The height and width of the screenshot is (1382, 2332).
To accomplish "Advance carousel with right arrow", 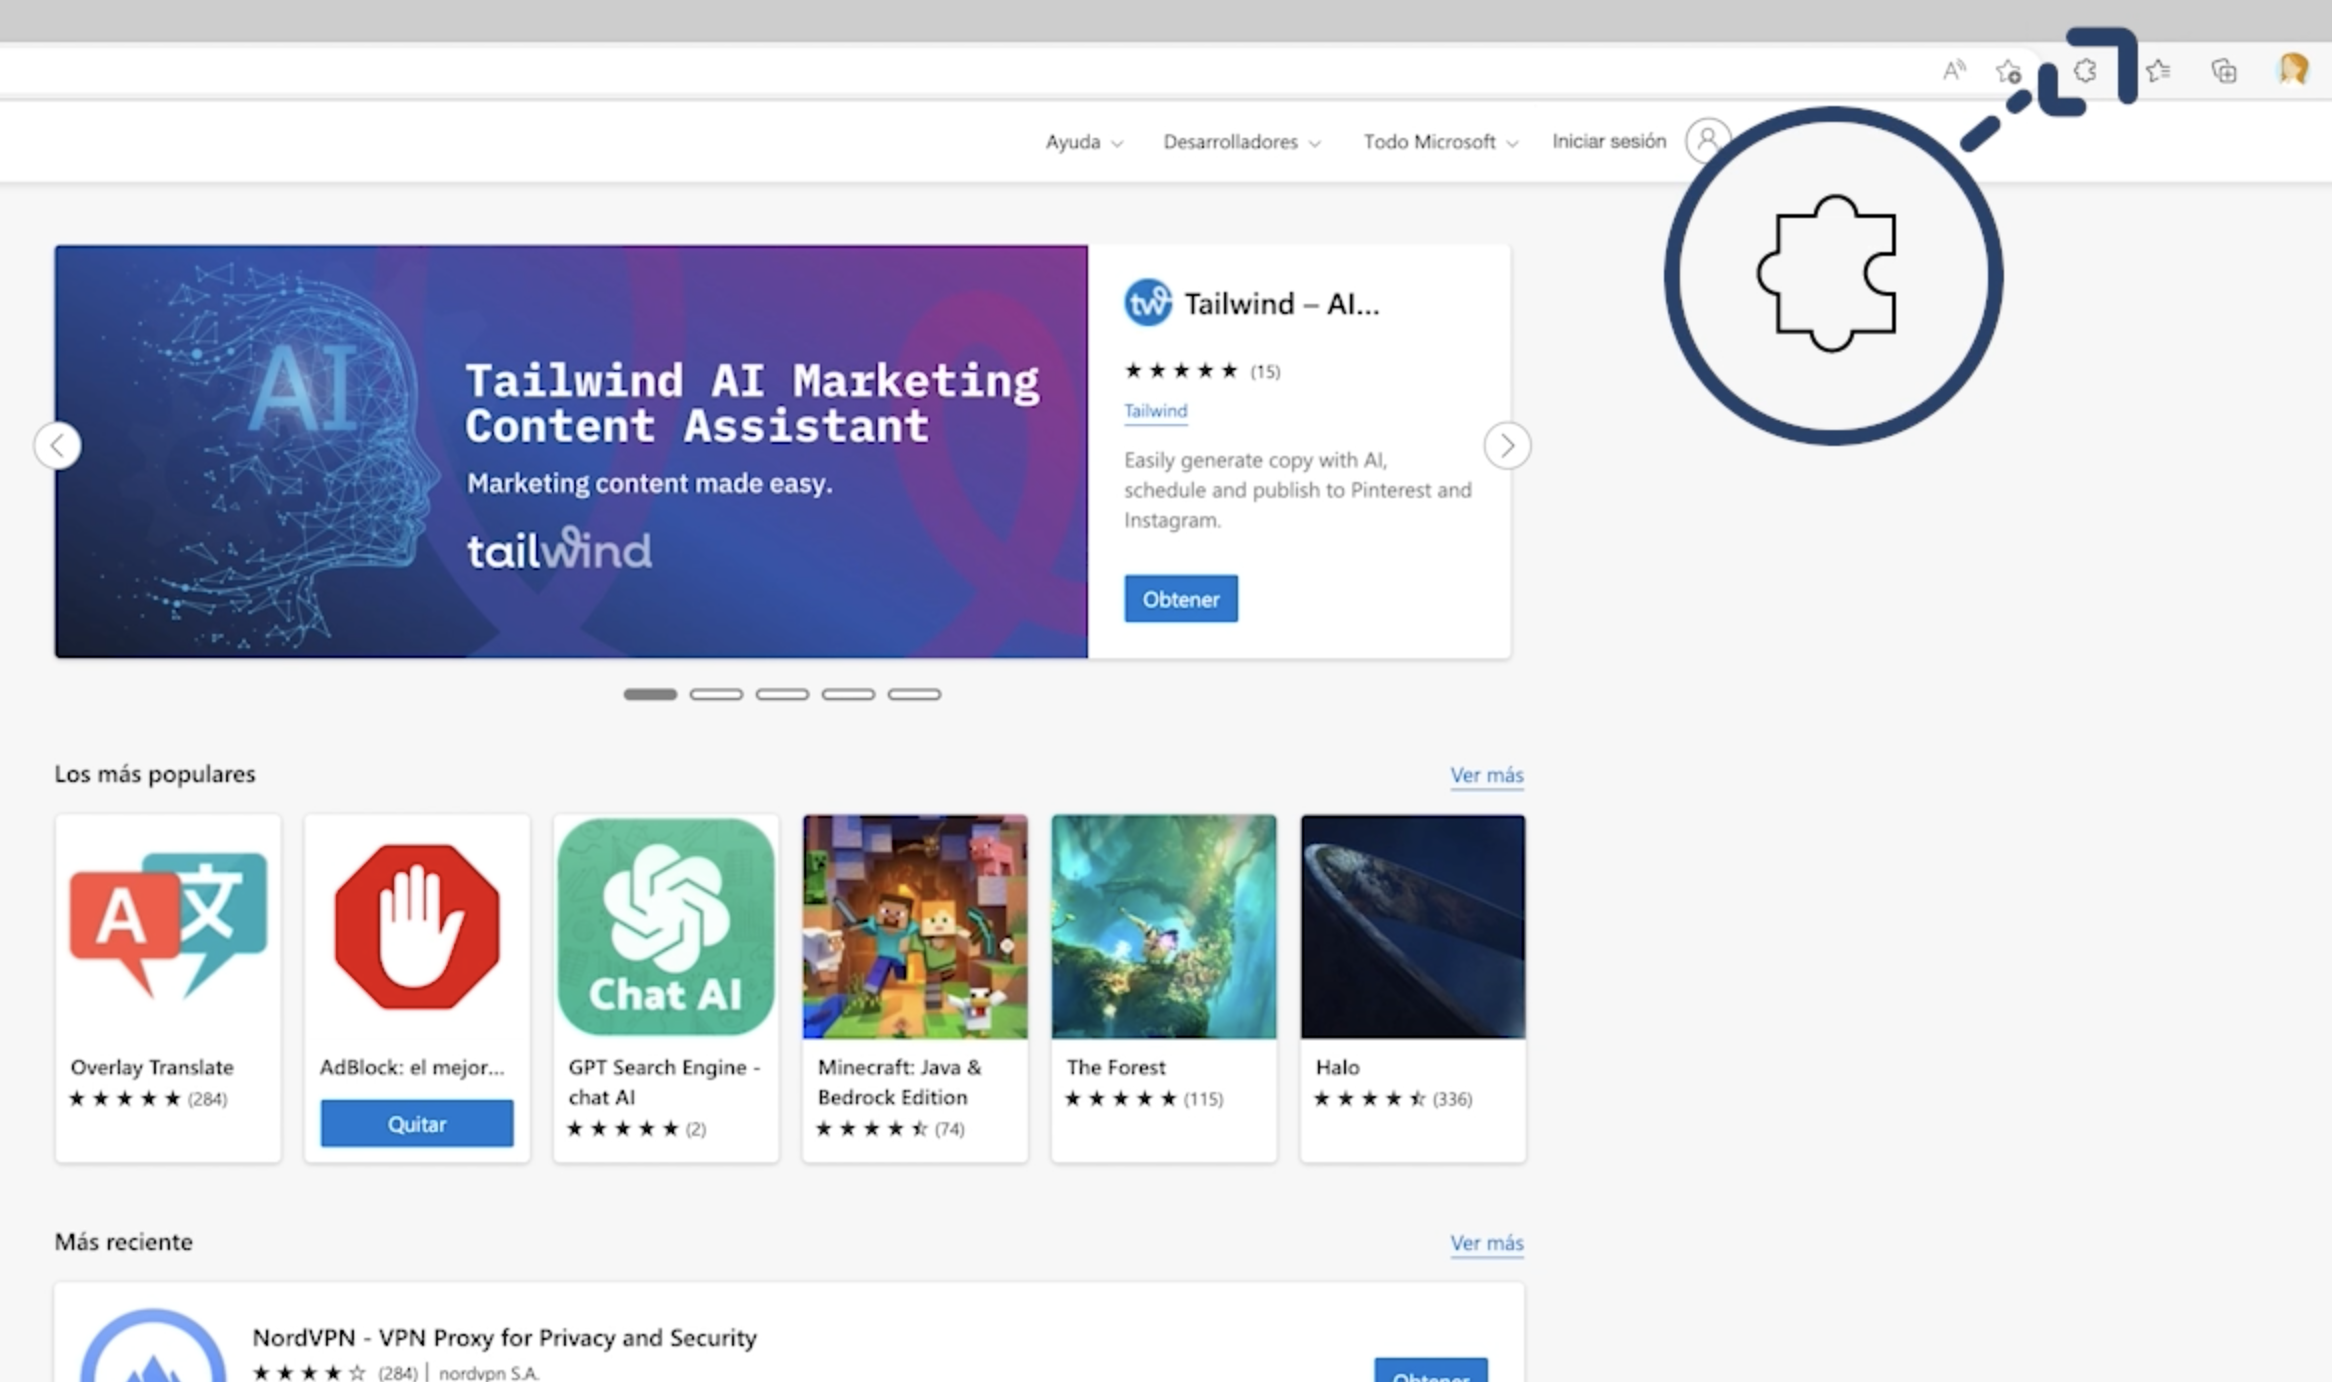I will coord(1507,445).
